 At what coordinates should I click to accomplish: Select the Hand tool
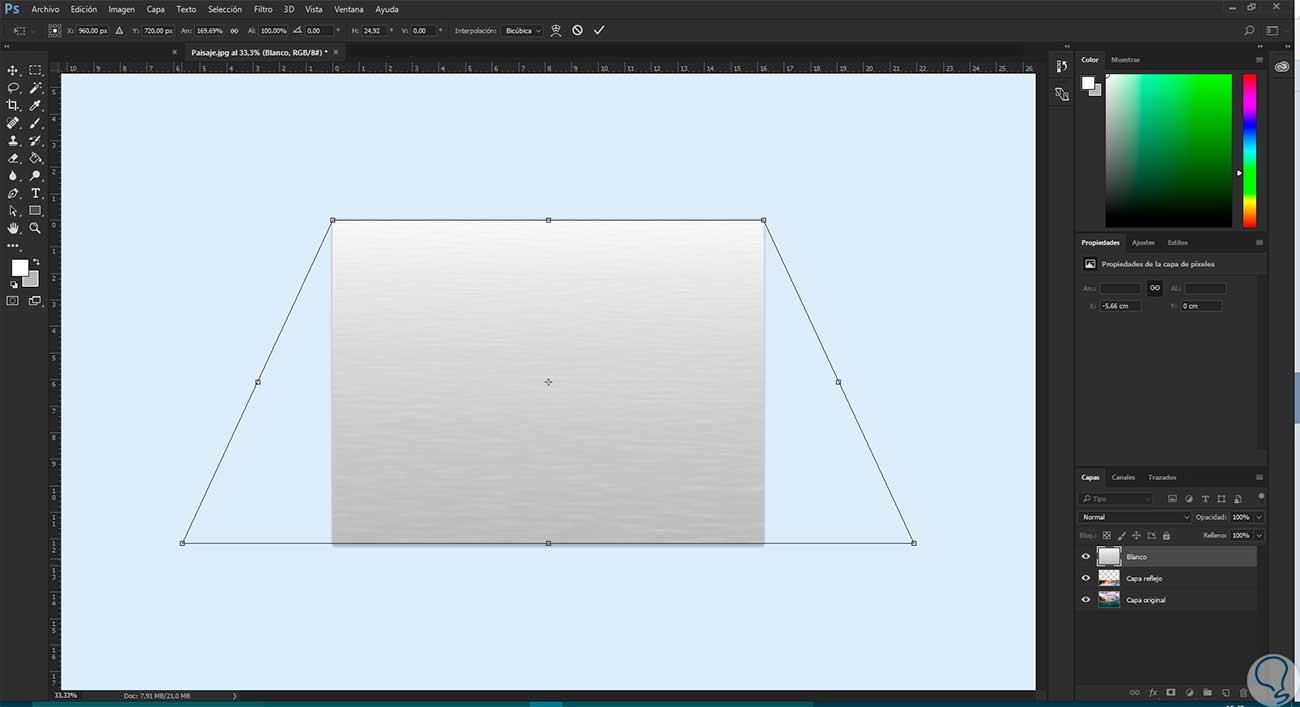click(x=13, y=228)
